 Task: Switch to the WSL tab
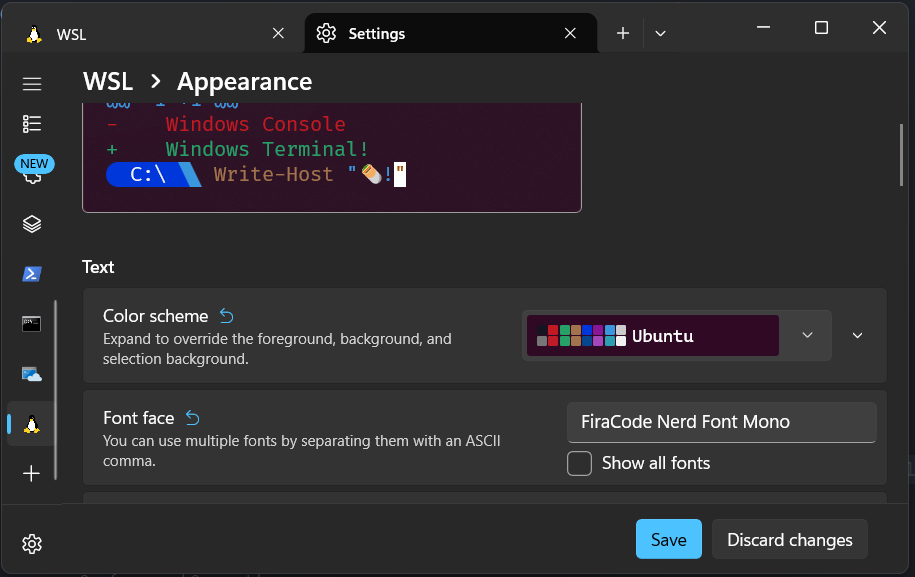pos(155,34)
